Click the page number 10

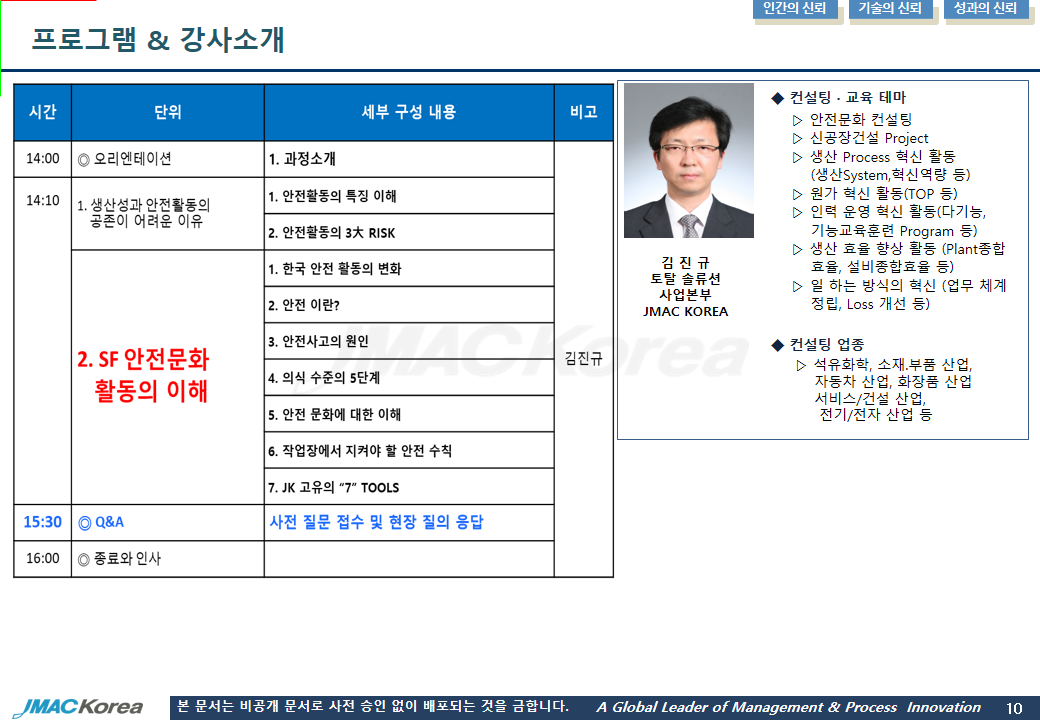point(1014,709)
